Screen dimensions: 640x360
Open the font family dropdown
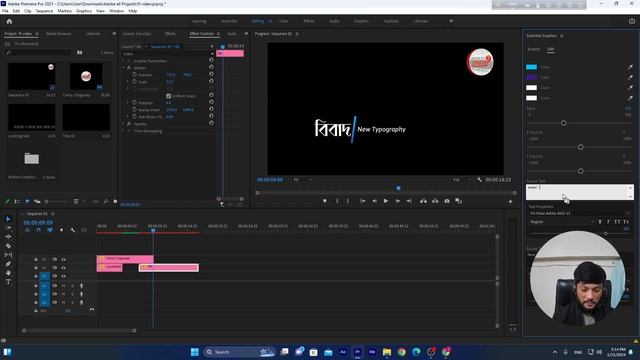pyautogui.click(x=580, y=213)
